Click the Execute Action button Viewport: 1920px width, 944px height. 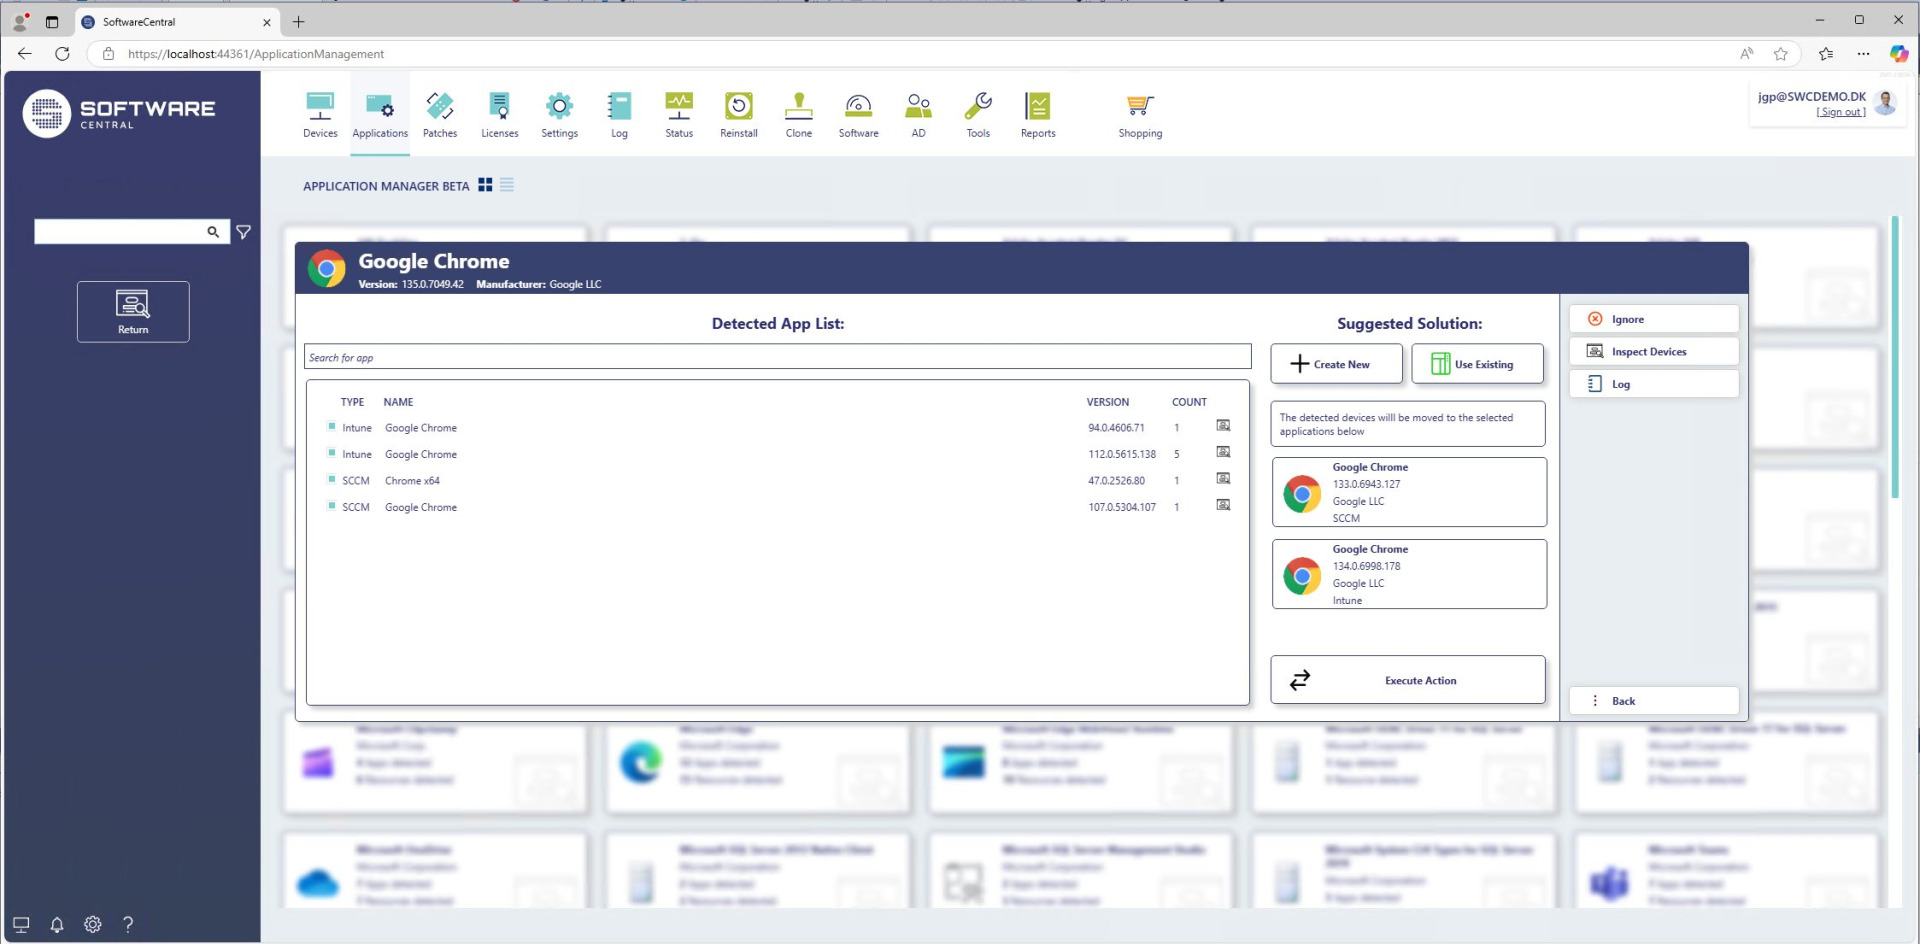click(1408, 680)
